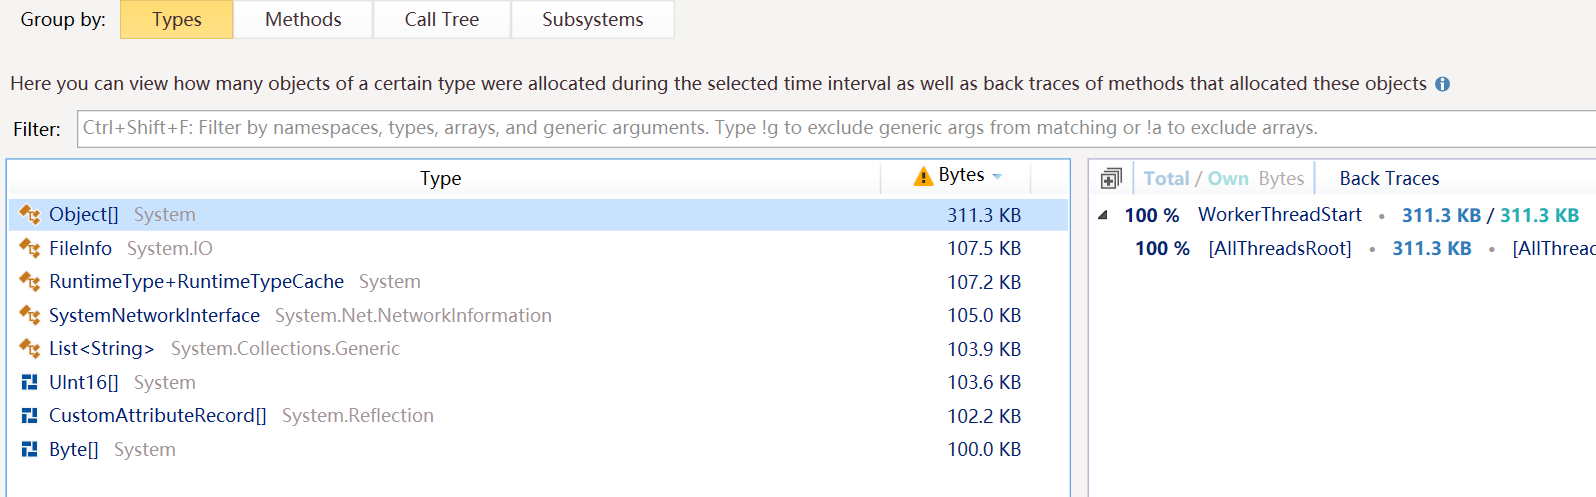Switch grouping to Call Tree tab
The height and width of the screenshot is (497, 1596).
pyautogui.click(x=442, y=19)
